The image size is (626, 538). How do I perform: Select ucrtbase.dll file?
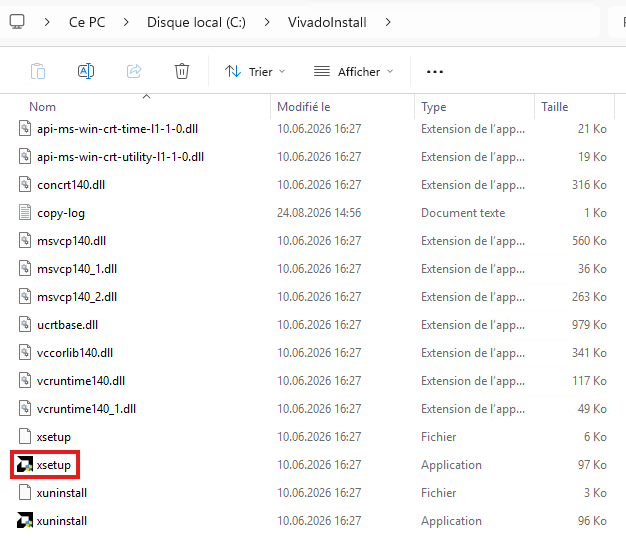tap(67, 325)
